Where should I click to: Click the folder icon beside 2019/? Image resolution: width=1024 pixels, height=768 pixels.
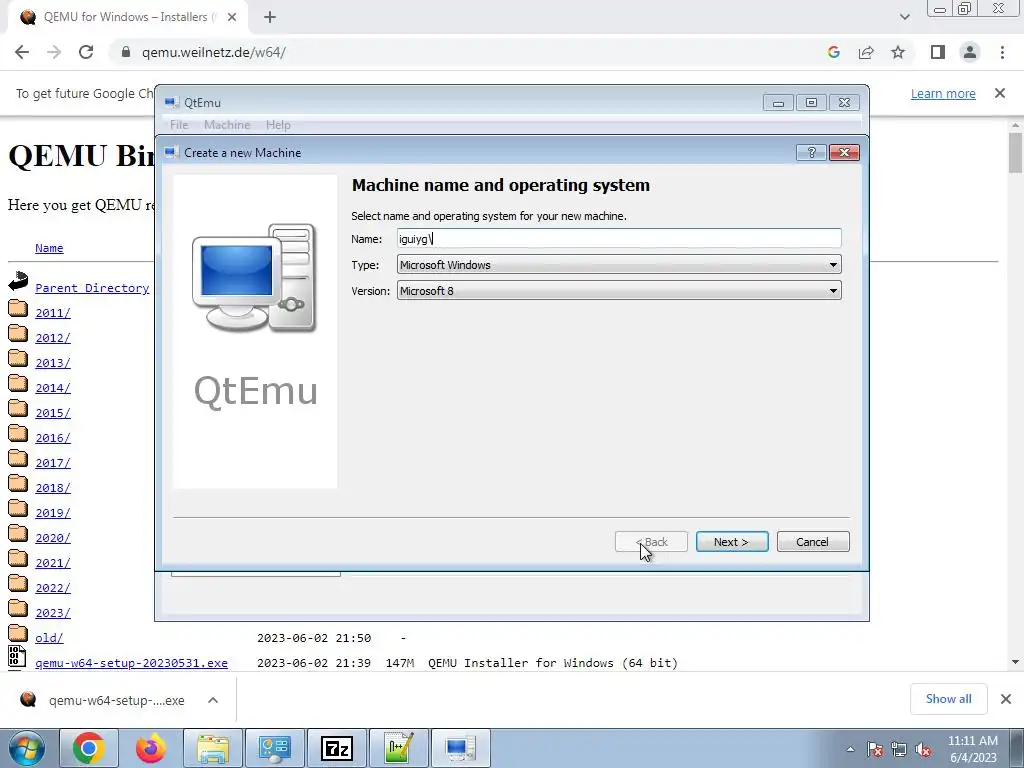18,509
